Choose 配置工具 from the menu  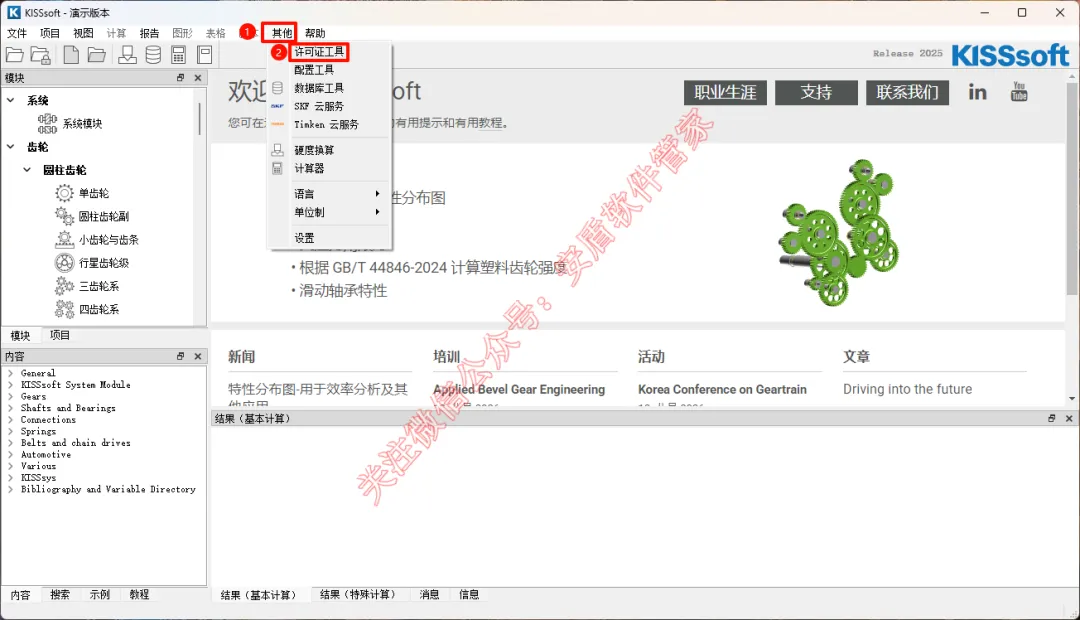(x=329, y=70)
